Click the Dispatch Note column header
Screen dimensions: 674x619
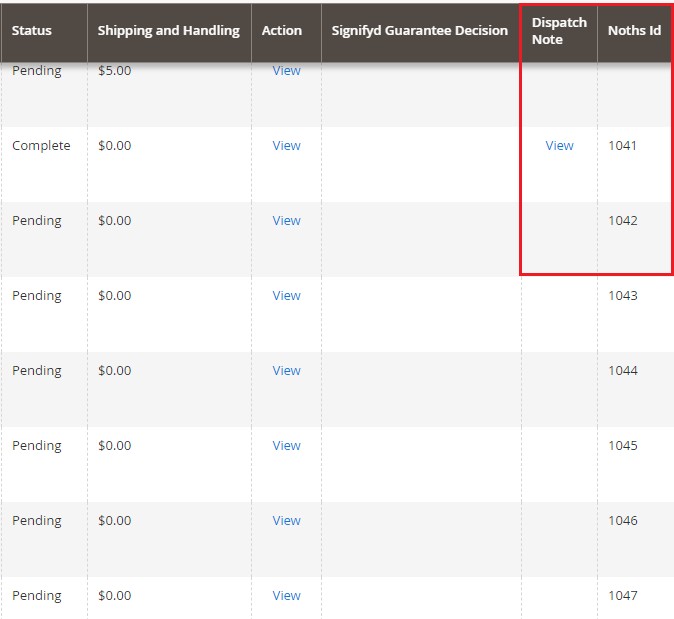click(x=559, y=31)
